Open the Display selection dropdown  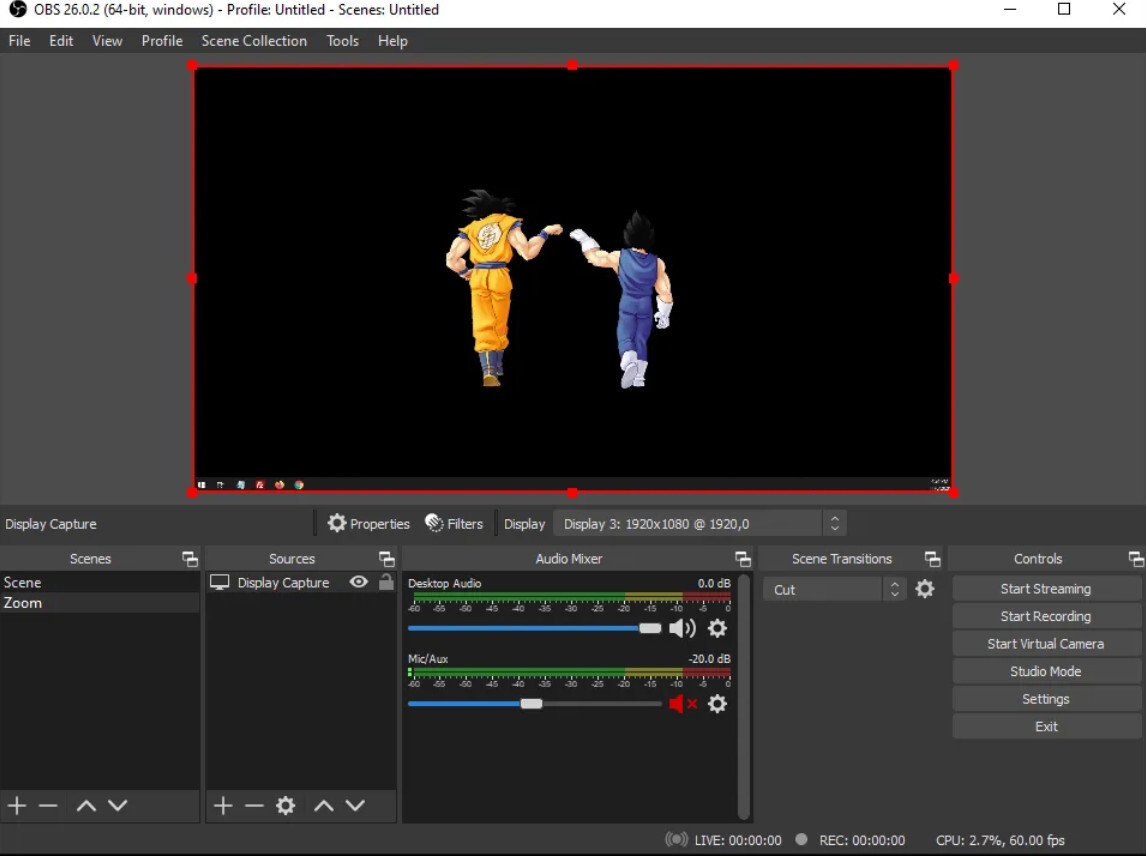coord(699,523)
